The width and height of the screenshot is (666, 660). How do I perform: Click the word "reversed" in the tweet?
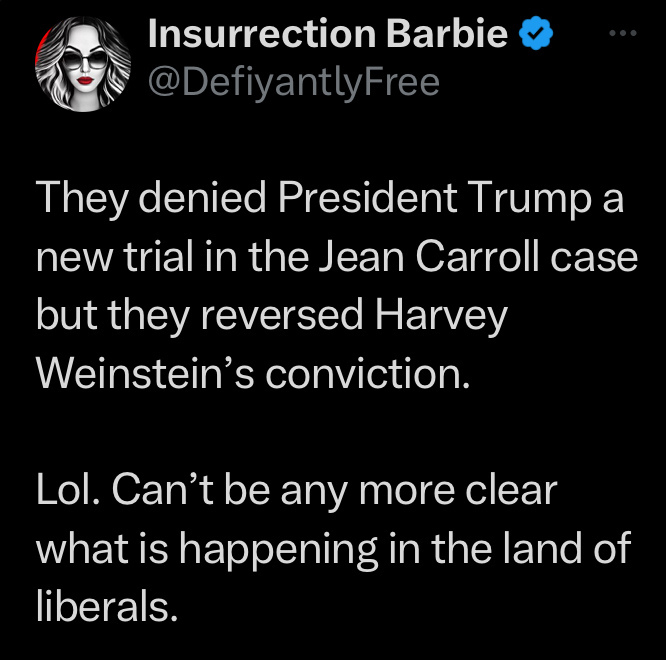point(277,315)
